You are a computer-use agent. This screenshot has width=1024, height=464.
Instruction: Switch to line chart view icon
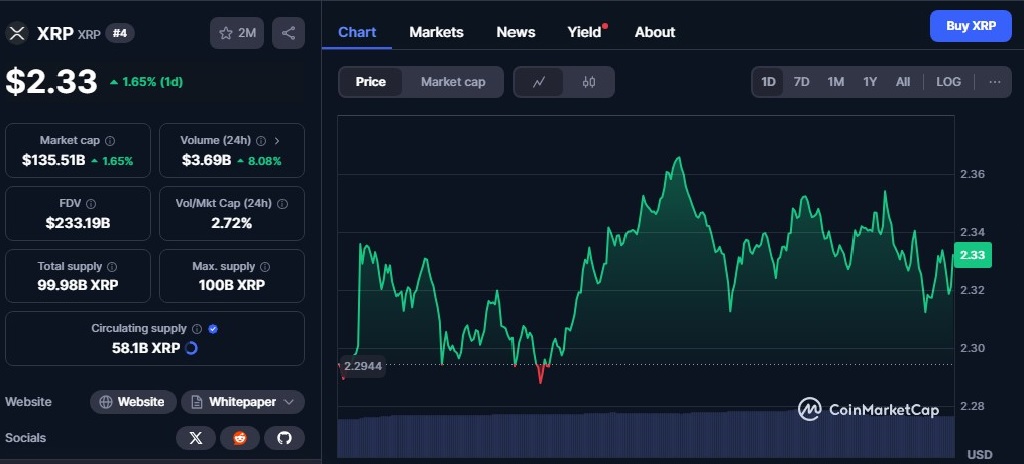(x=539, y=82)
